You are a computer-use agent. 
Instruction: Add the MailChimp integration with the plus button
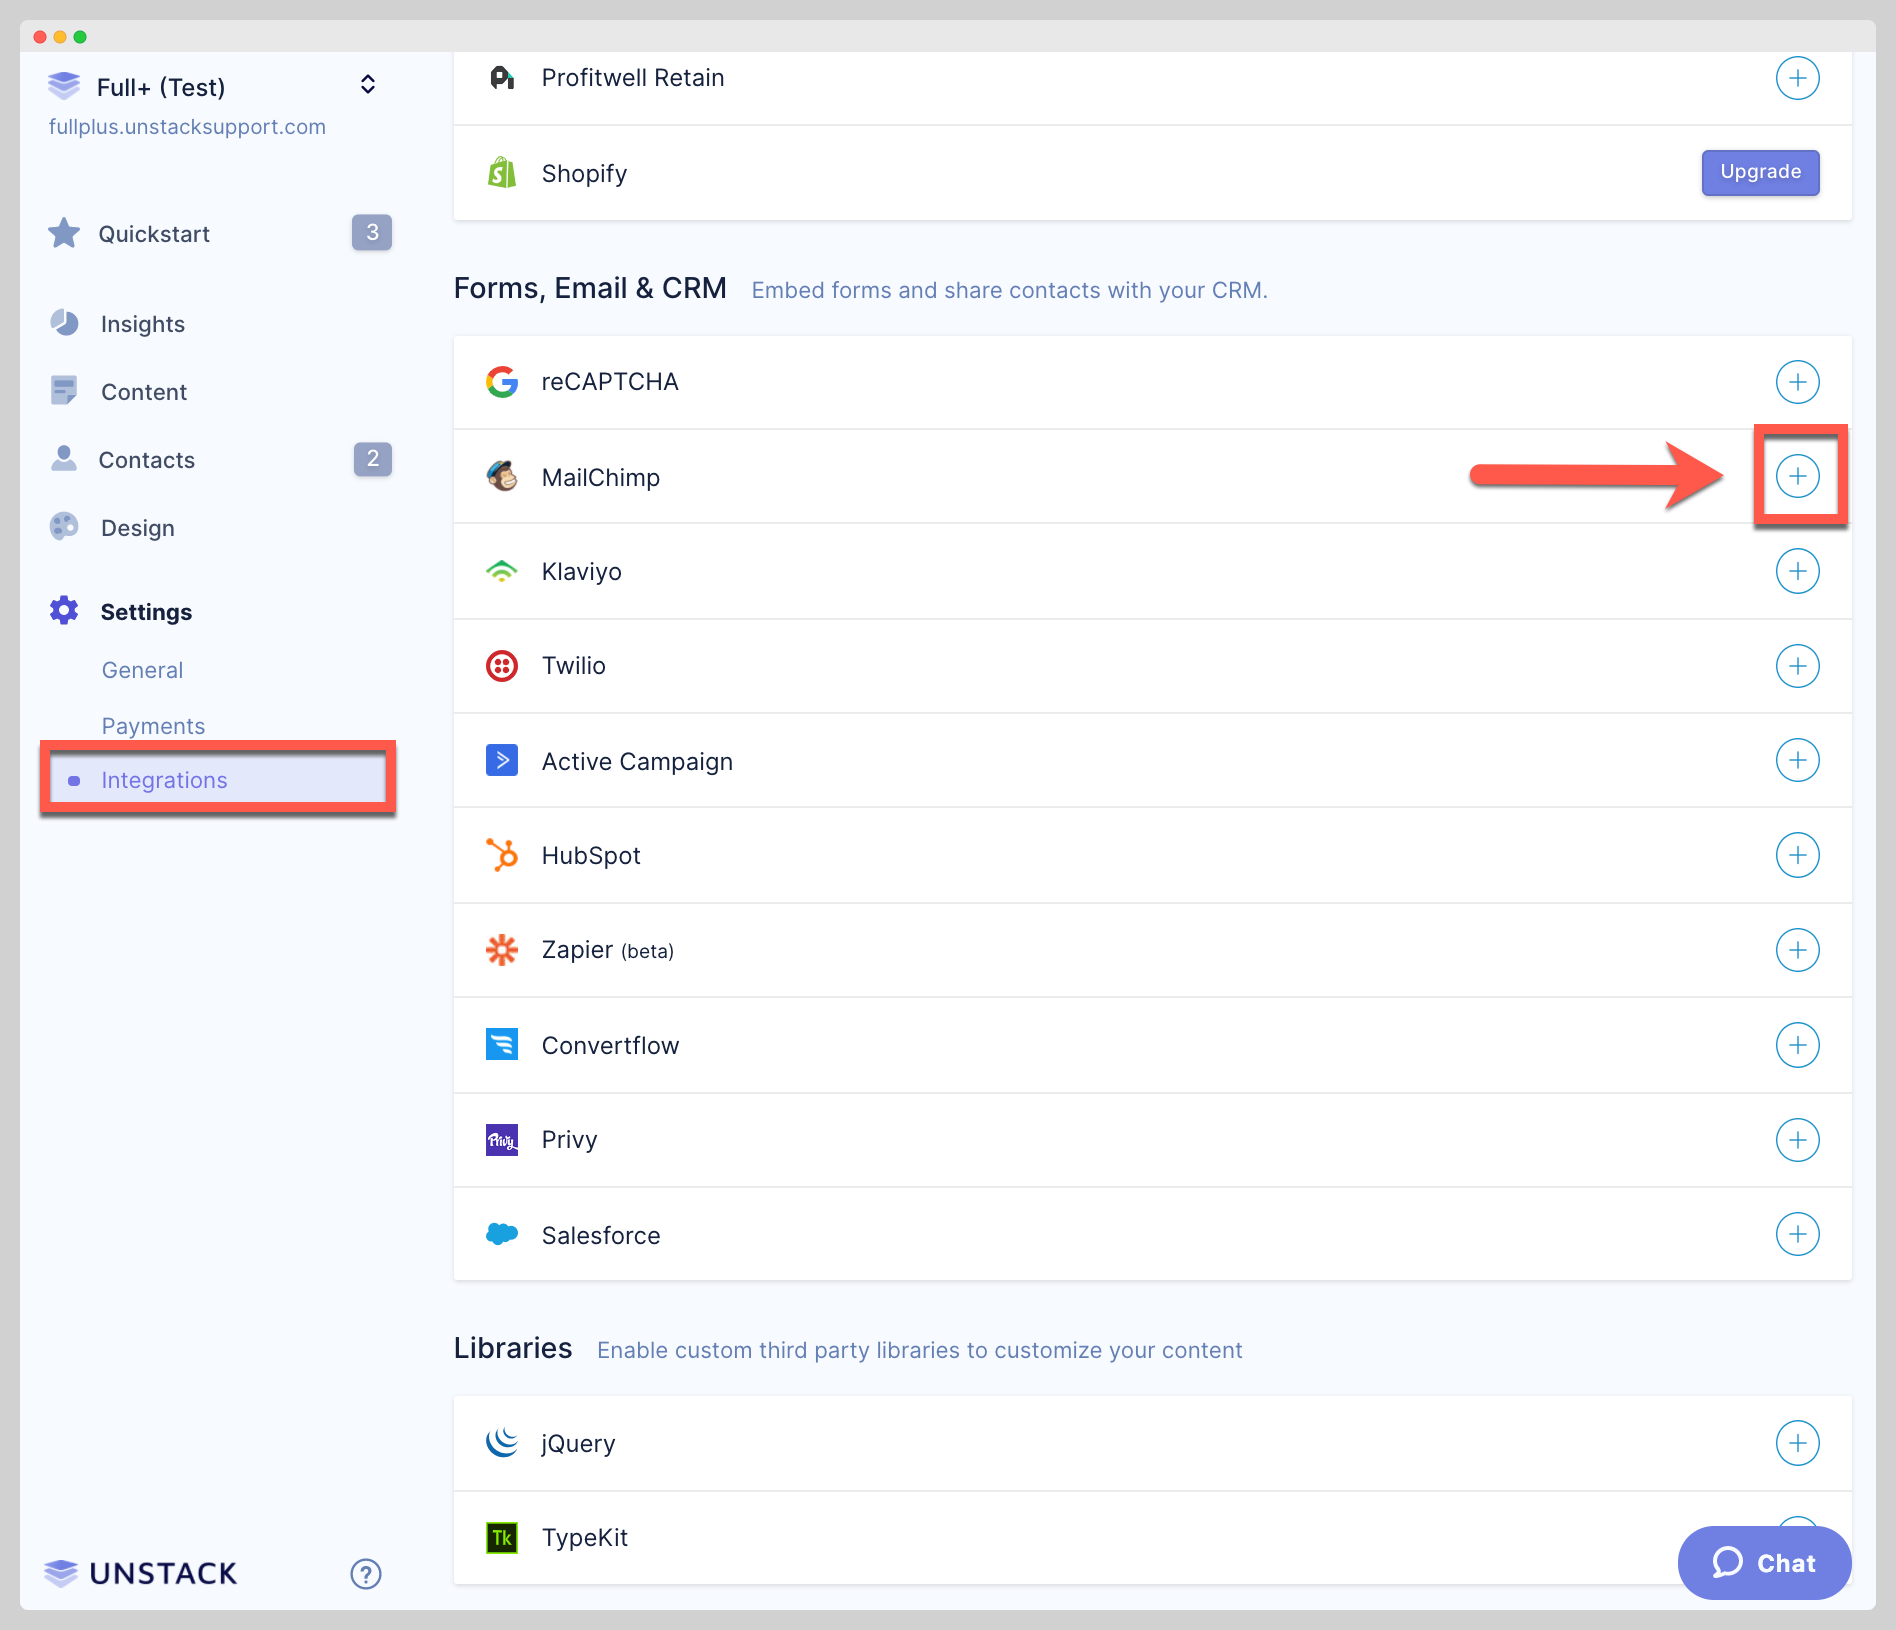1798,477
